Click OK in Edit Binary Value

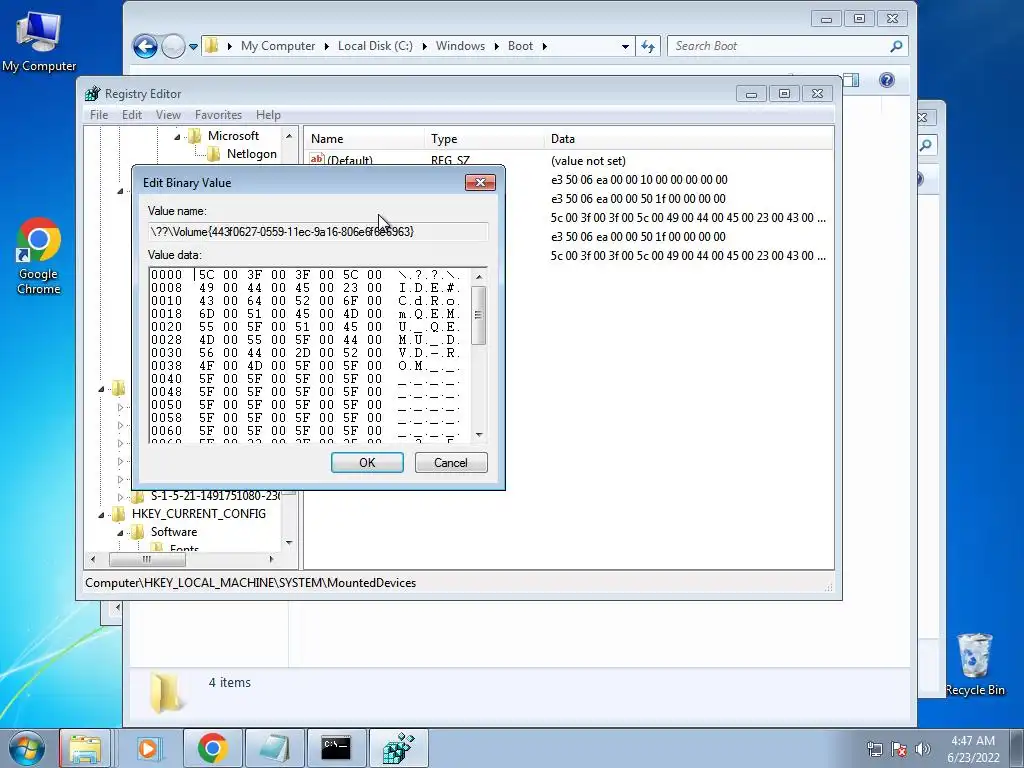(367, 462)
